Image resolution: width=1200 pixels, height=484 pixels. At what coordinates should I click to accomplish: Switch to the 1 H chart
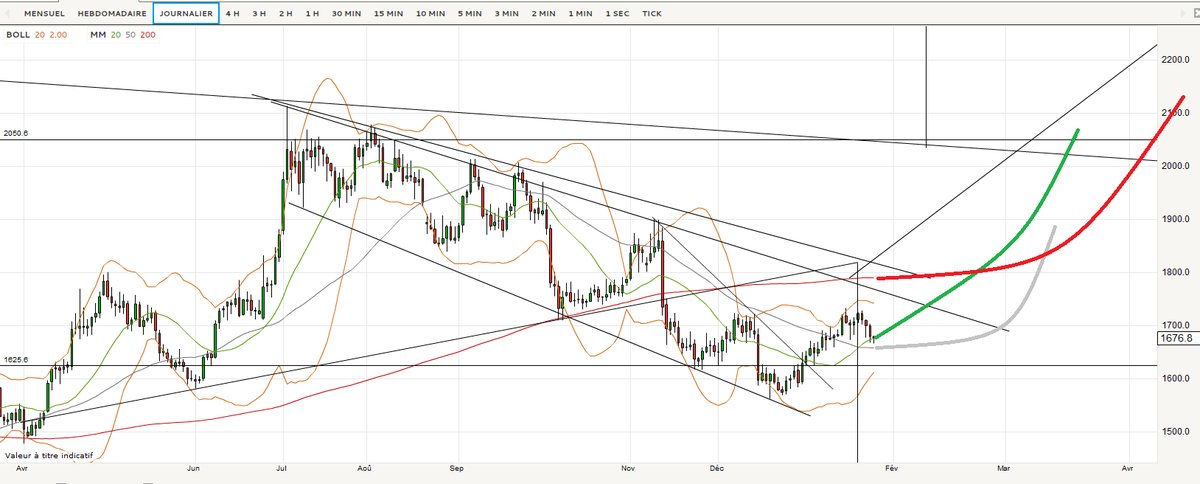[x=313, y=14]
